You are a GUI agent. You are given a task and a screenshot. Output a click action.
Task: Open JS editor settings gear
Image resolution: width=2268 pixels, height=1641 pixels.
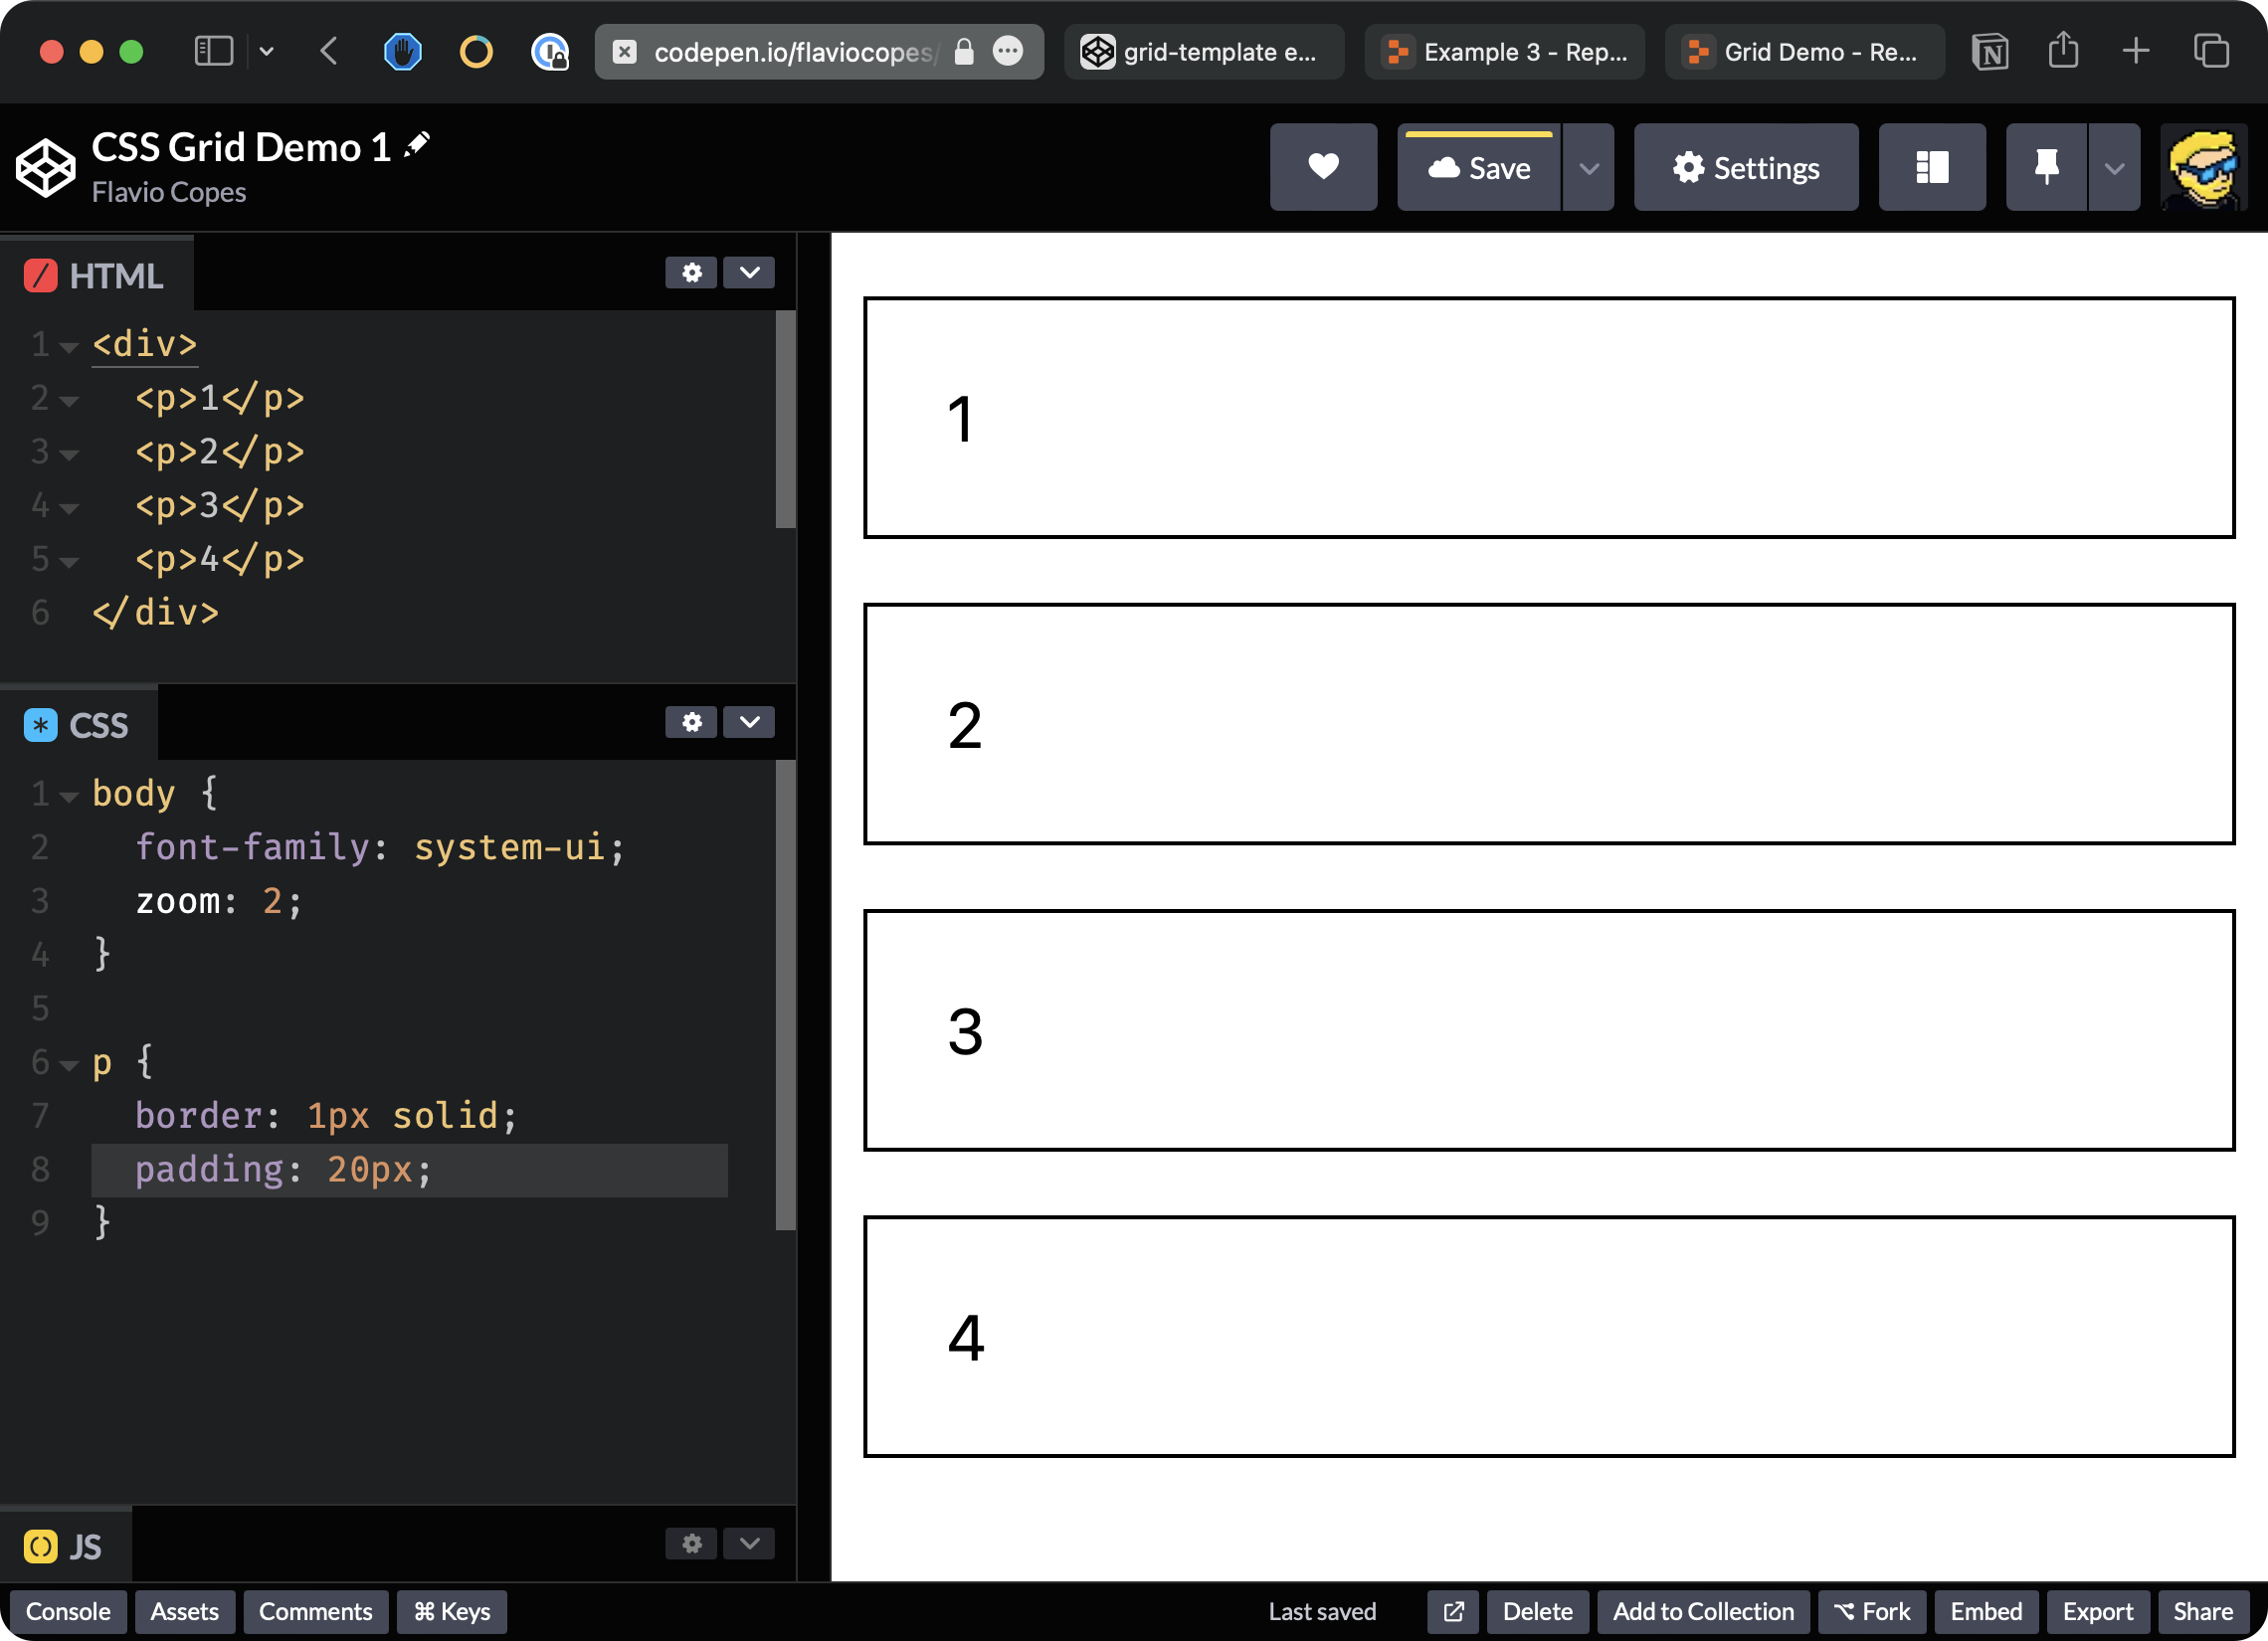[691, 1543]
